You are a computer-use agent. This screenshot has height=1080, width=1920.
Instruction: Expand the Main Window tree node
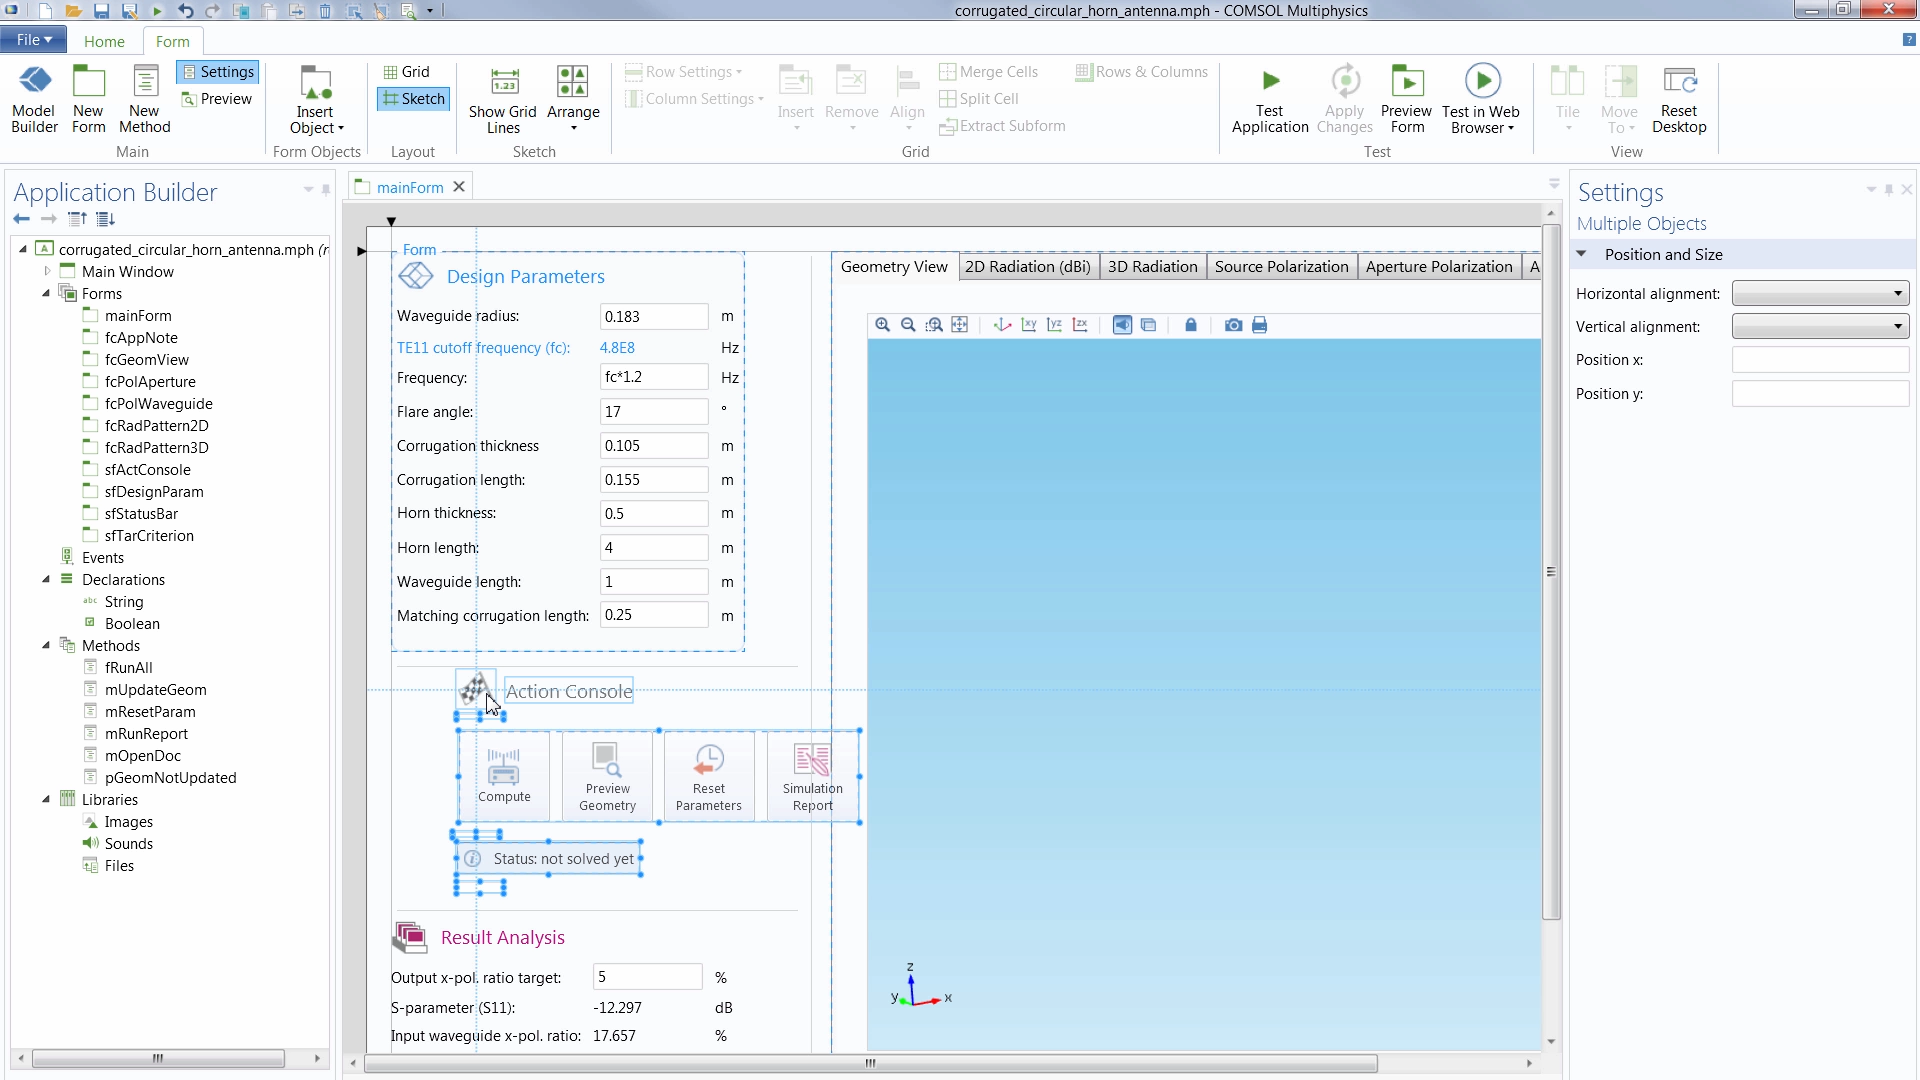tap(46, 272)
